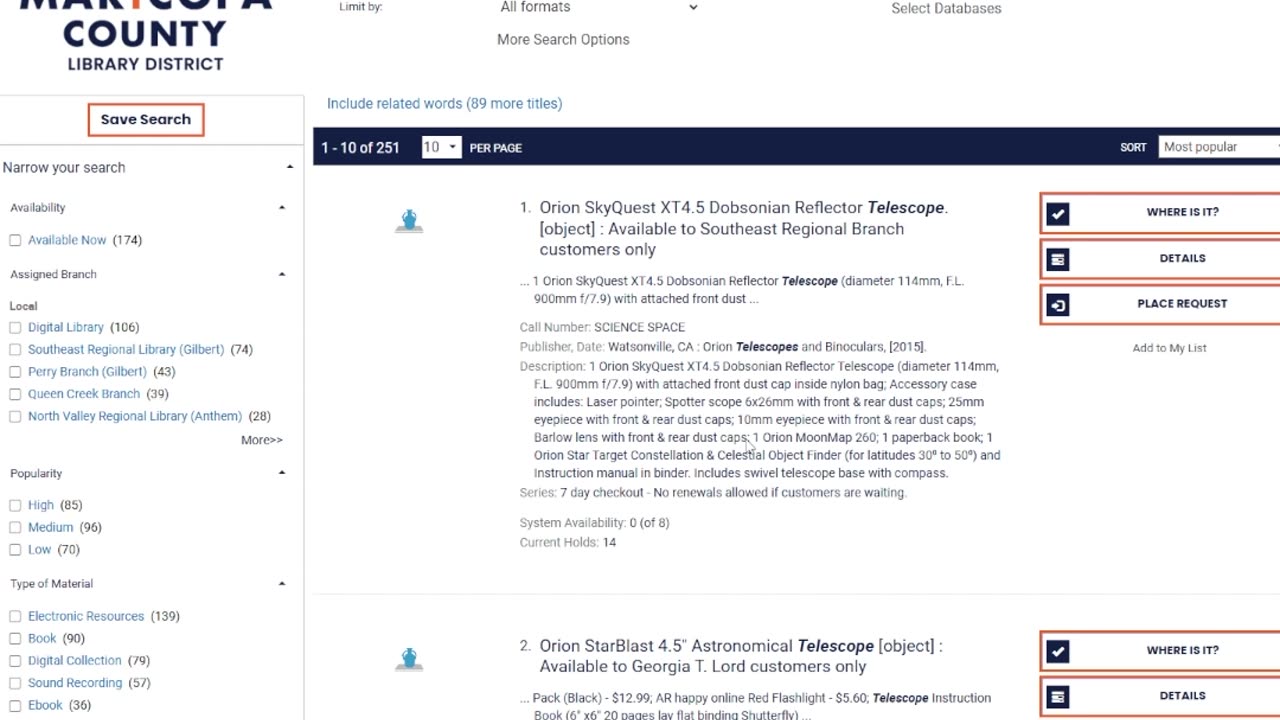The width and height of the screenshot is (1280, 720).
Task: Open the results per page dropdown
Action: pos(441,147)
